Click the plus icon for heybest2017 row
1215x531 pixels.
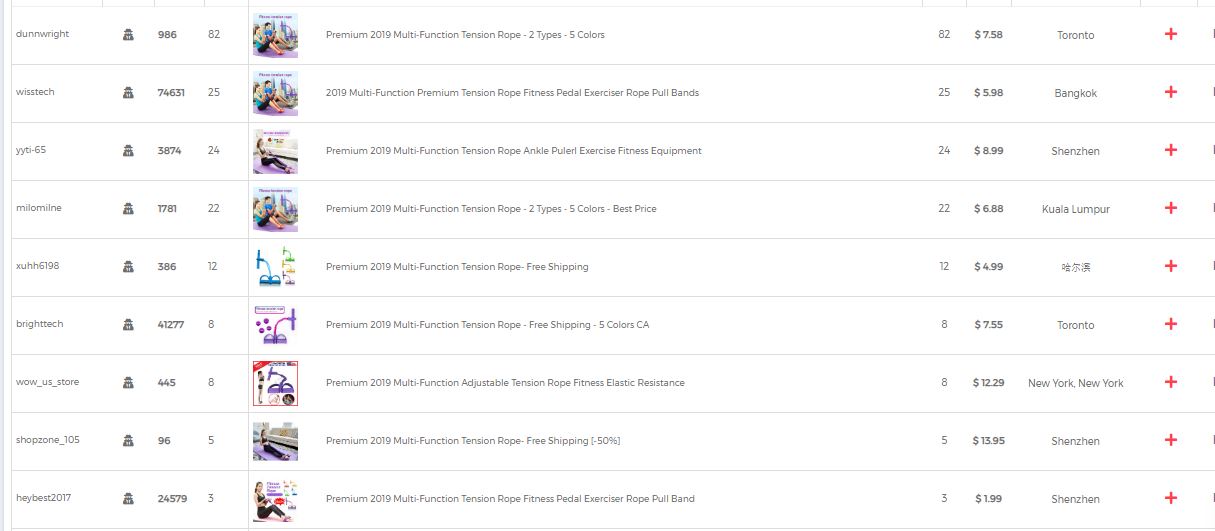(1171, 498)
